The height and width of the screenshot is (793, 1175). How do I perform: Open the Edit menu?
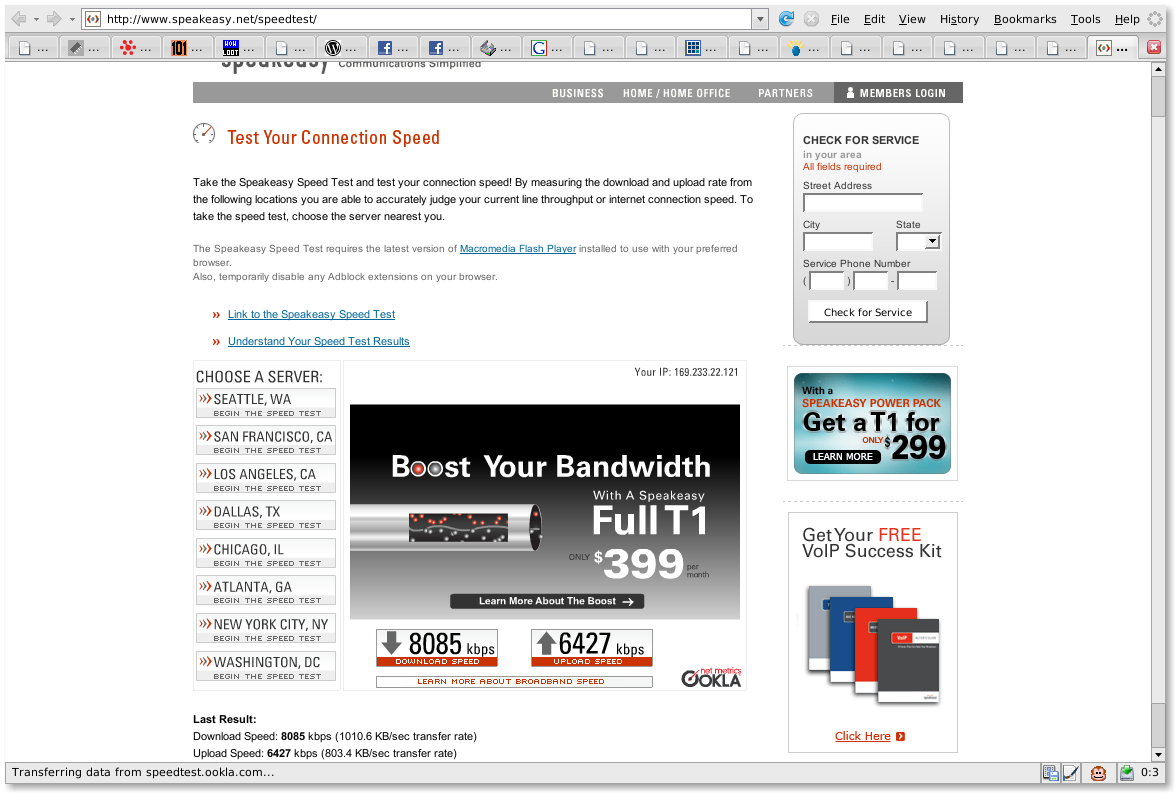tap(874, 19)
